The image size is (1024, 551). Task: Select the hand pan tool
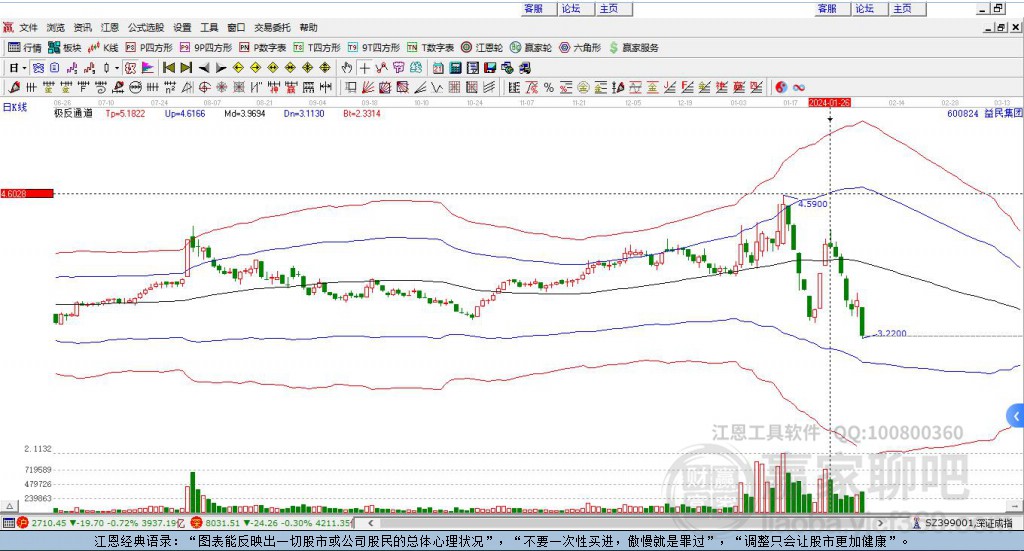click(x=347, y=68)
